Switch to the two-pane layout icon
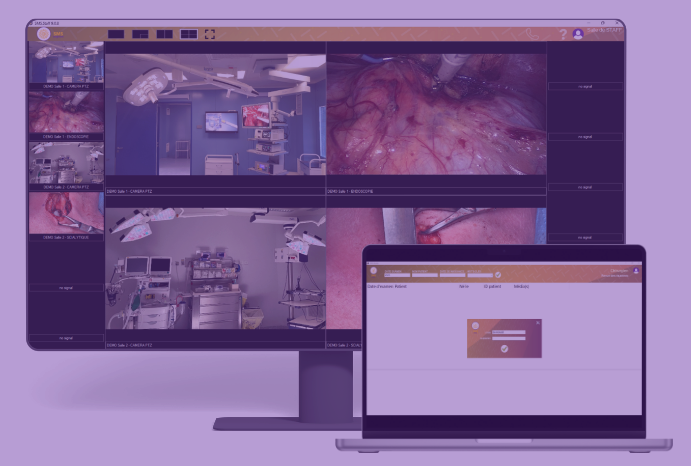The height and width of the screenshot is (466, 691). click(x=140, y=34)
